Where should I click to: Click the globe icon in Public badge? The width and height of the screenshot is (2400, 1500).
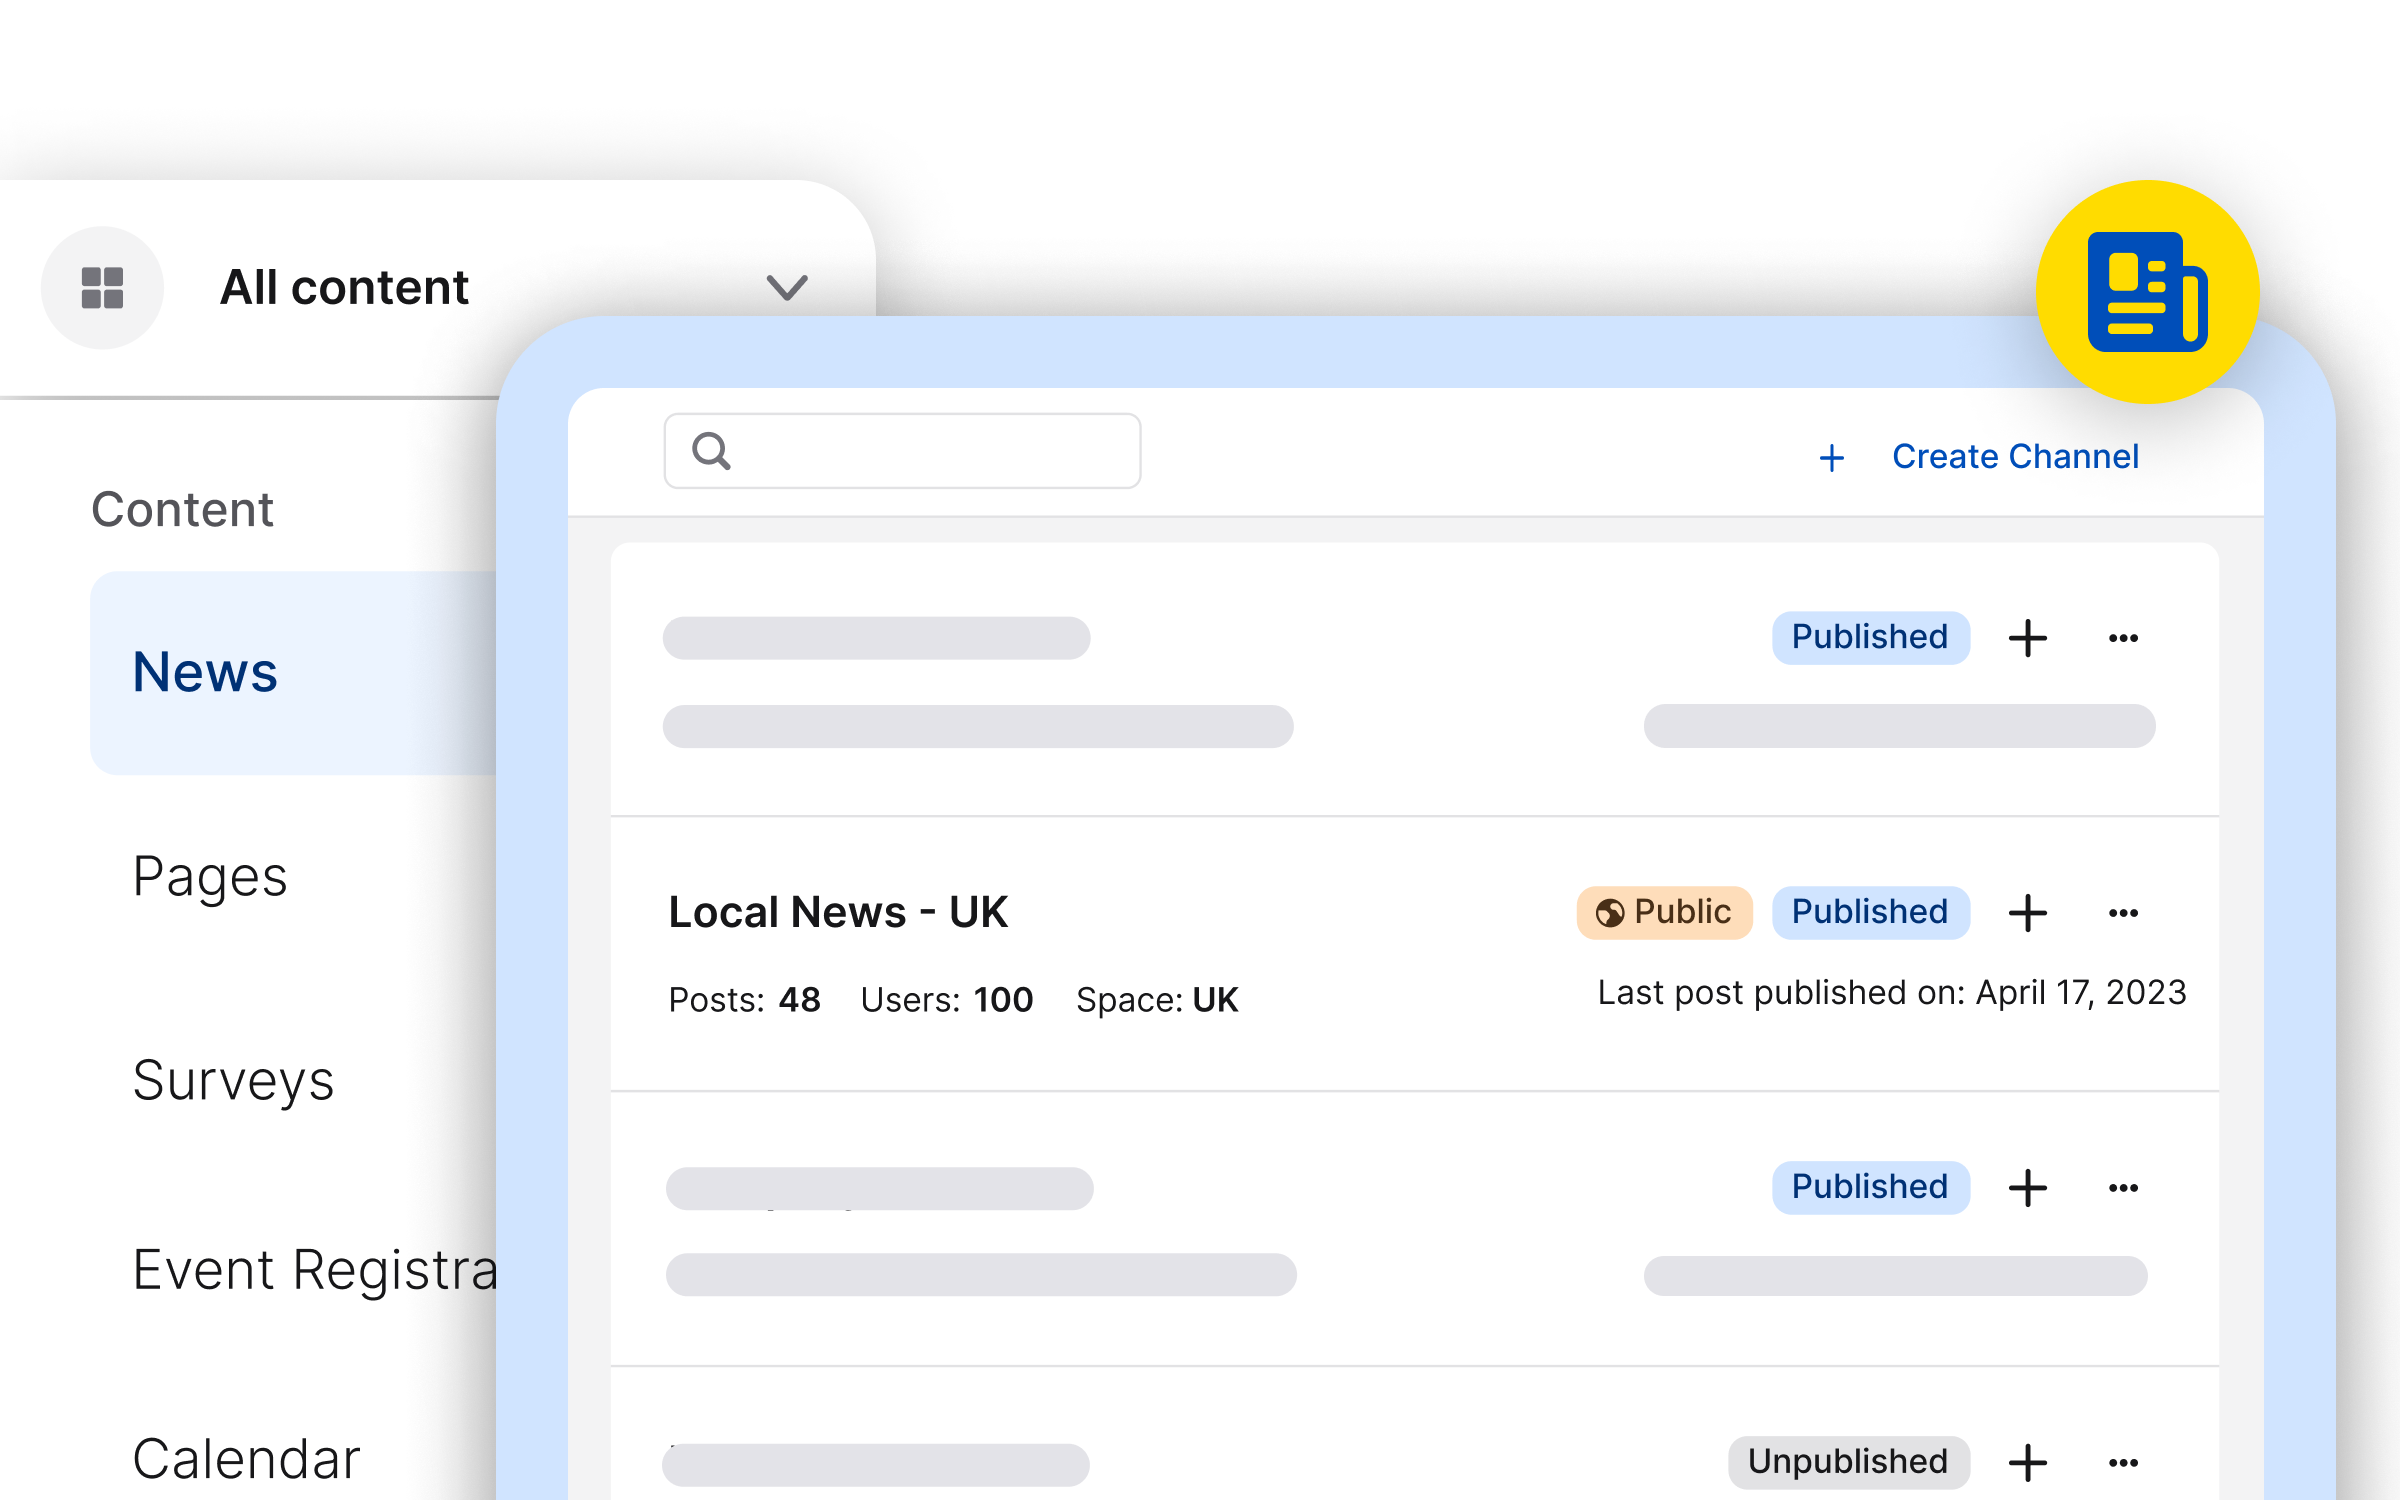1610,913
